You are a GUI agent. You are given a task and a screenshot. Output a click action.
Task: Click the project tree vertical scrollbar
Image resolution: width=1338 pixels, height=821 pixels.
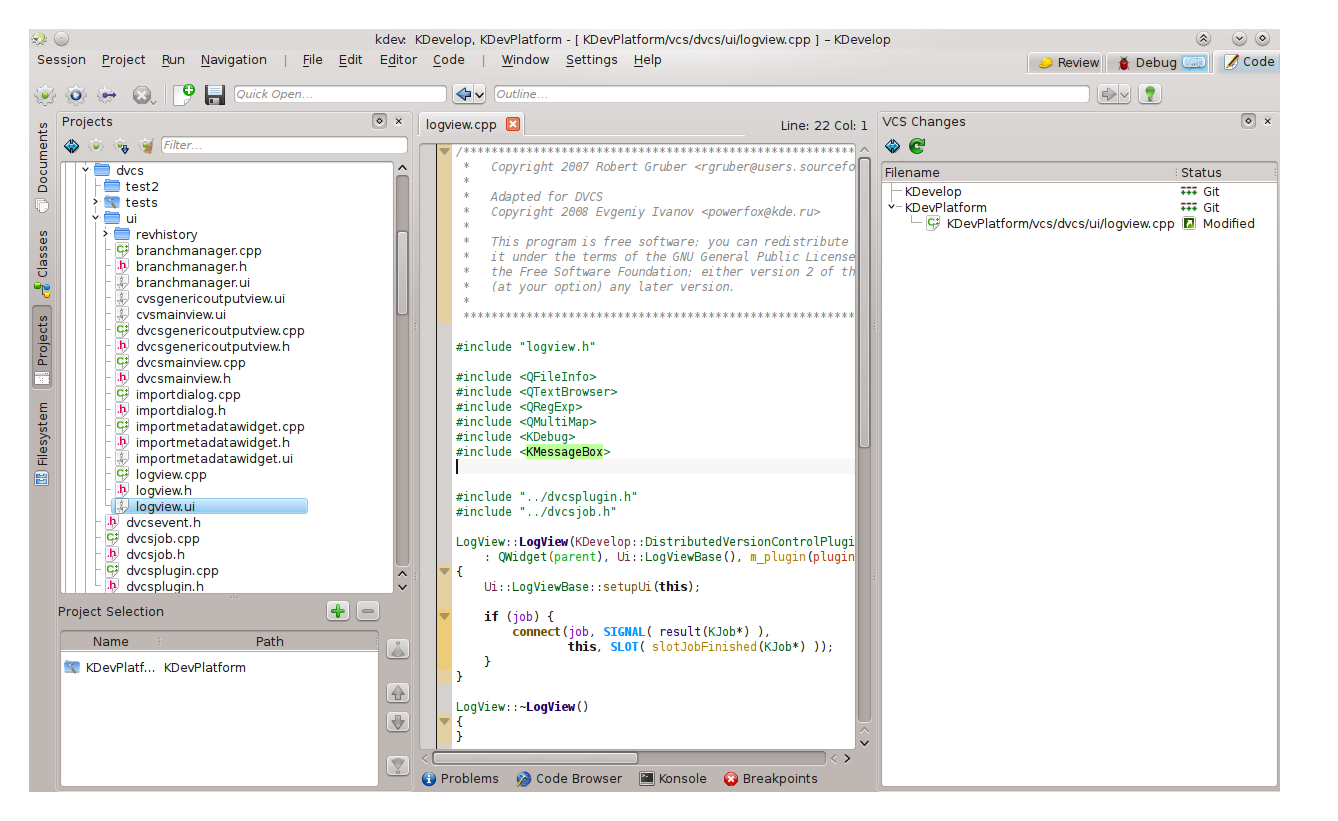tap(402, 370)
